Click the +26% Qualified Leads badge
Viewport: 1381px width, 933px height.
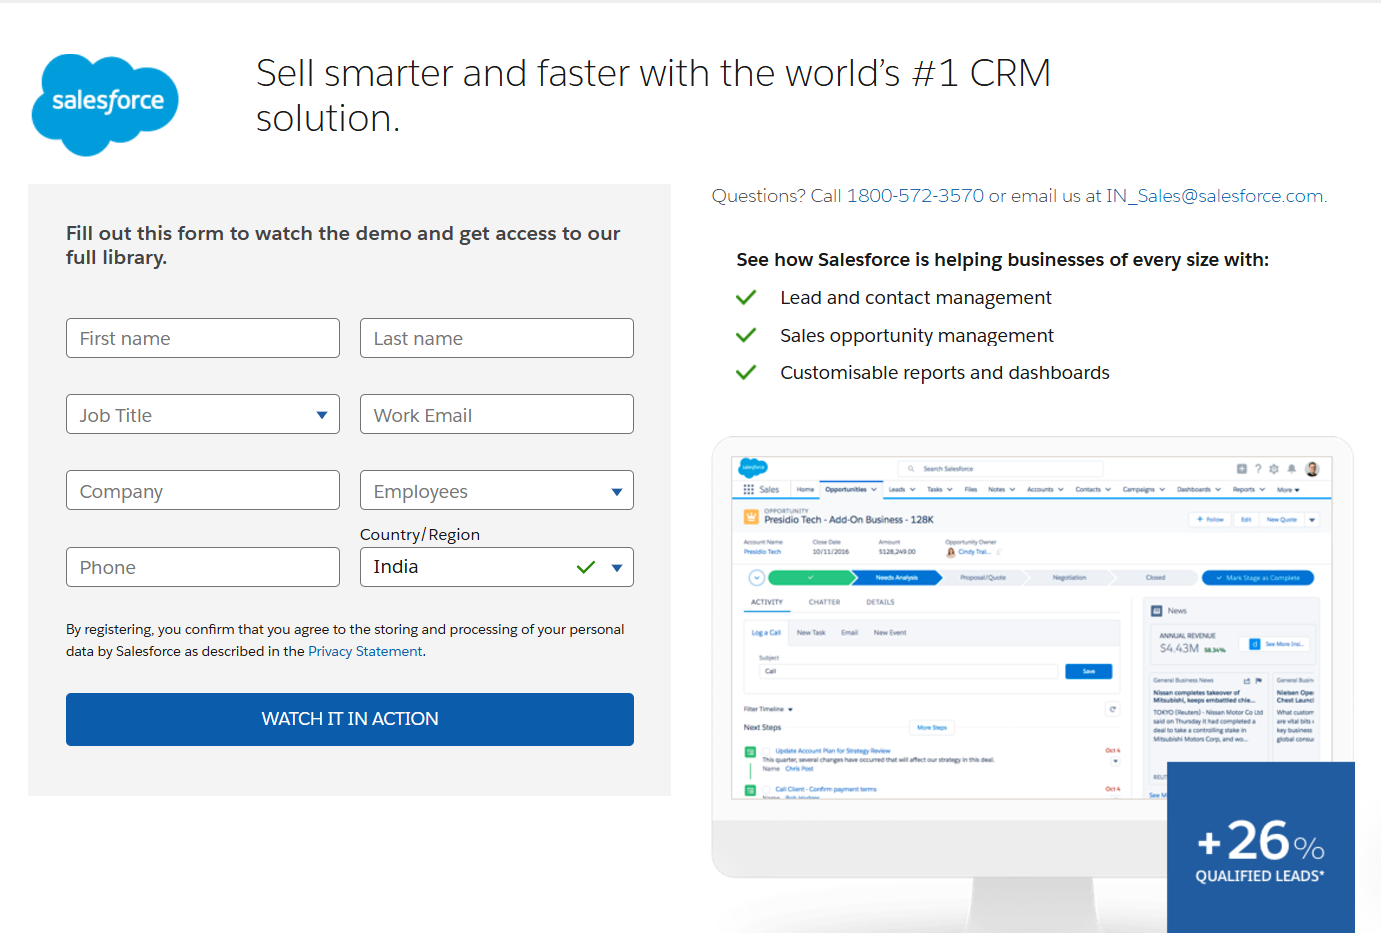pyautogui.click(x=1261, y=847)
